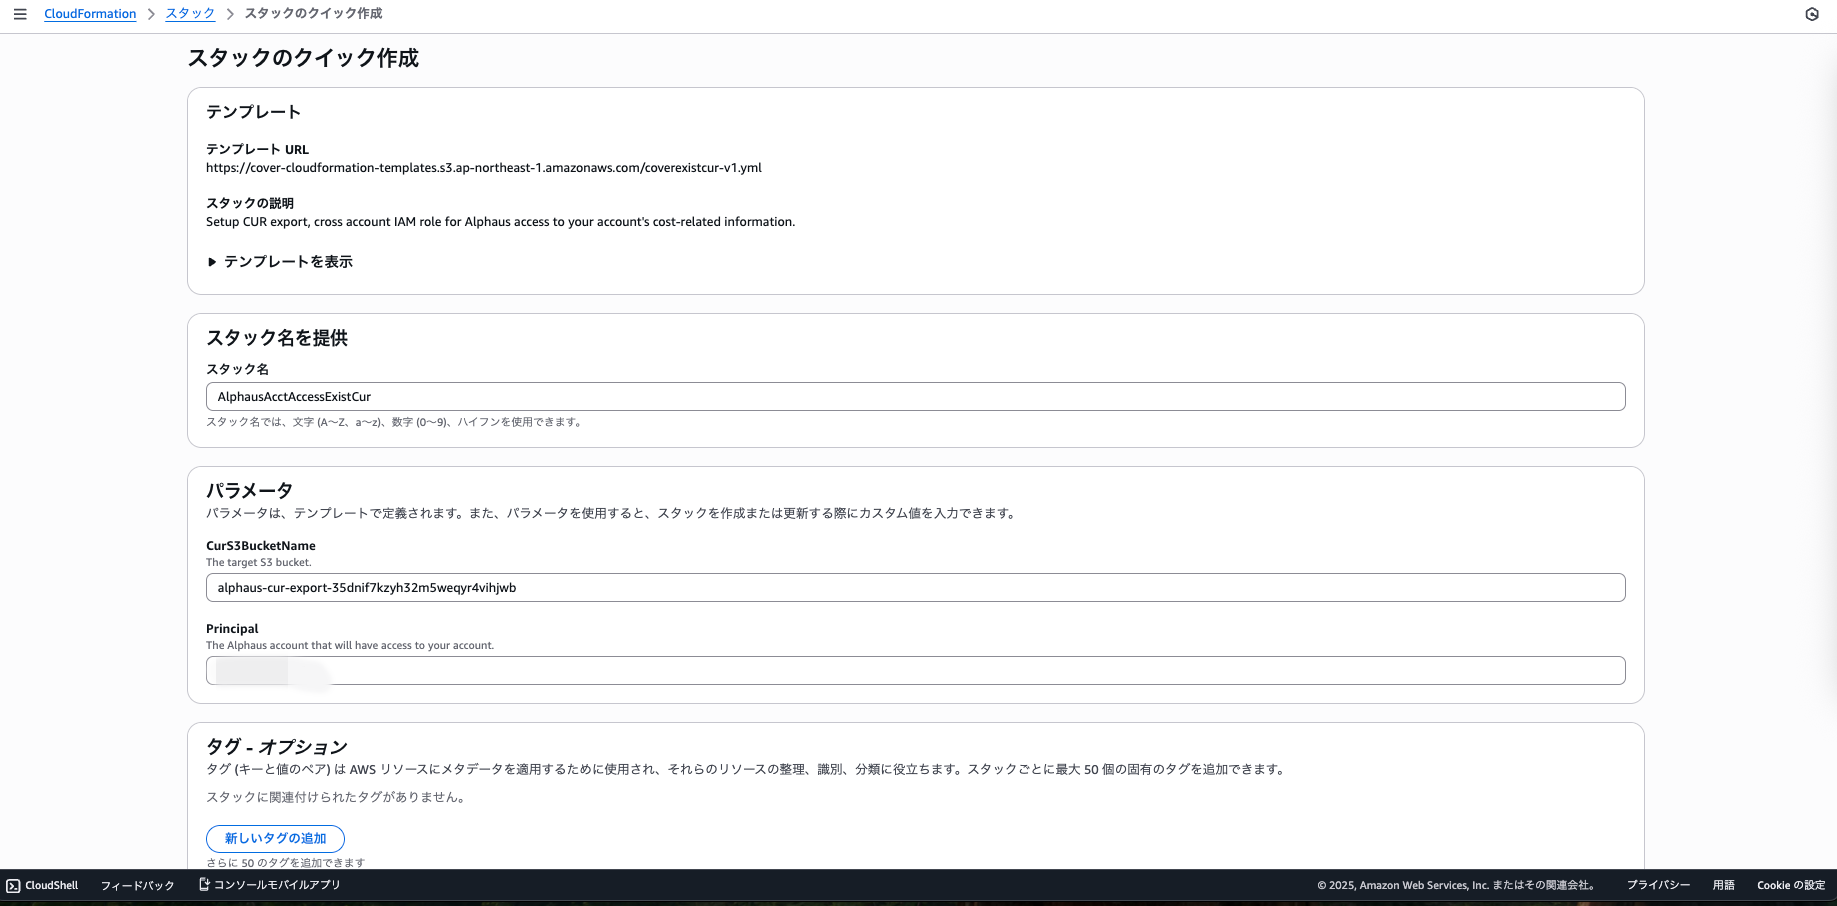Image resolution: width=1837 pixels, height=906 pixels.
Task: Open the 用語 footer link
Action: (1723, 886)
